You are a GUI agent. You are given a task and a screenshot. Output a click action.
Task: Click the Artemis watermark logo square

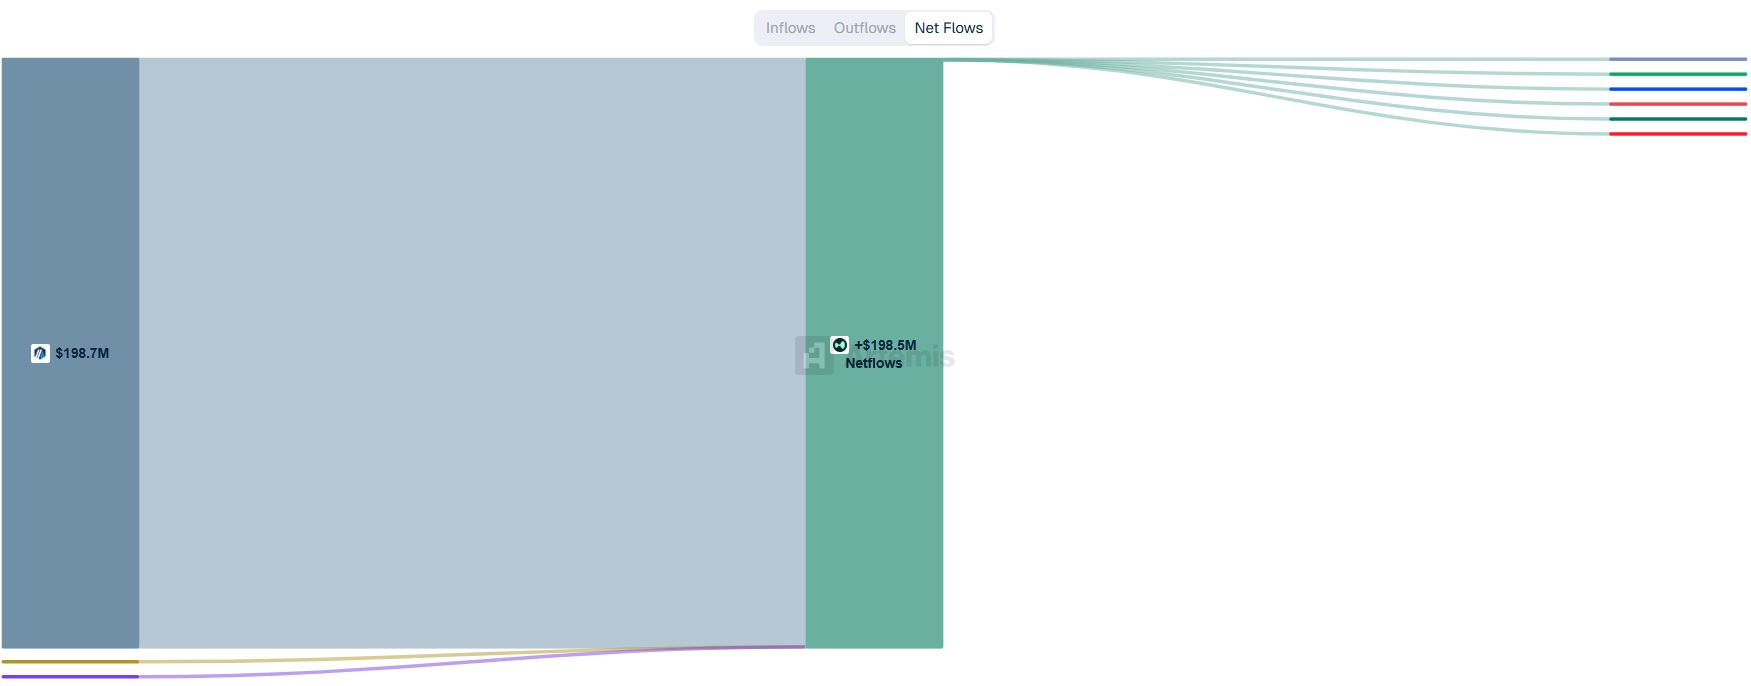coord(813,356)
